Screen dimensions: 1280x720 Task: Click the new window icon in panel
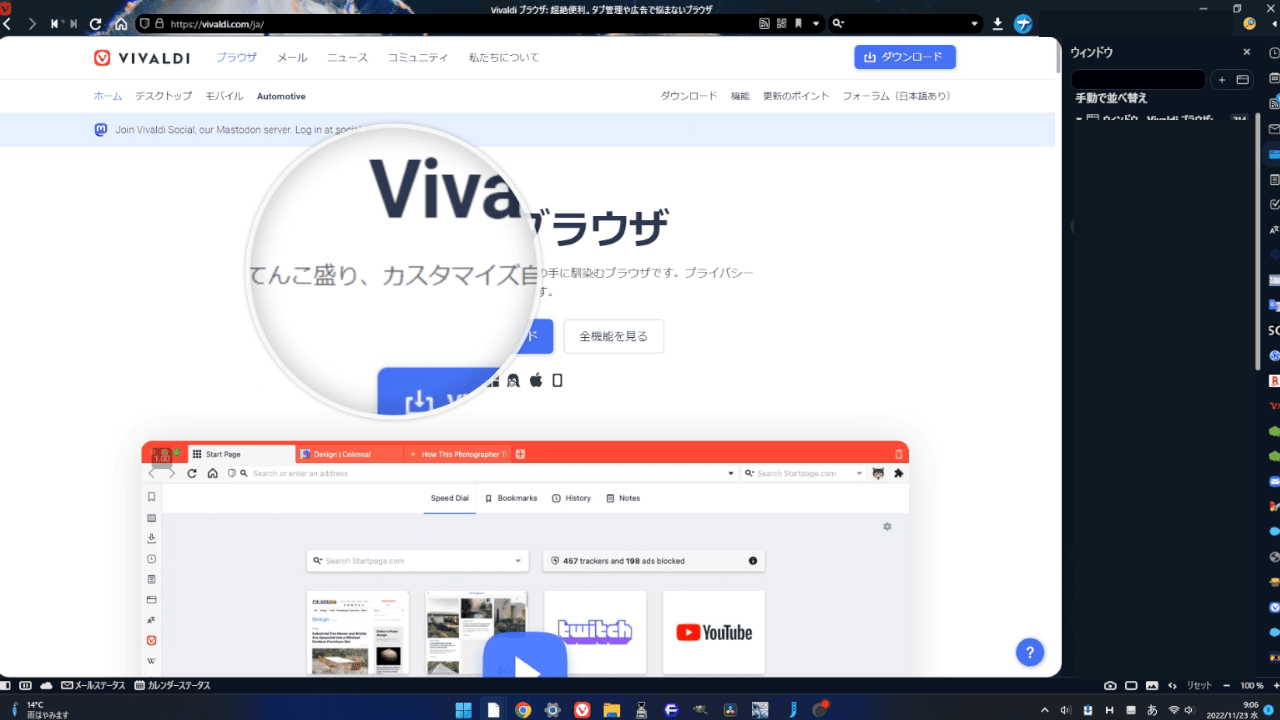click(x=1243, y=79)
